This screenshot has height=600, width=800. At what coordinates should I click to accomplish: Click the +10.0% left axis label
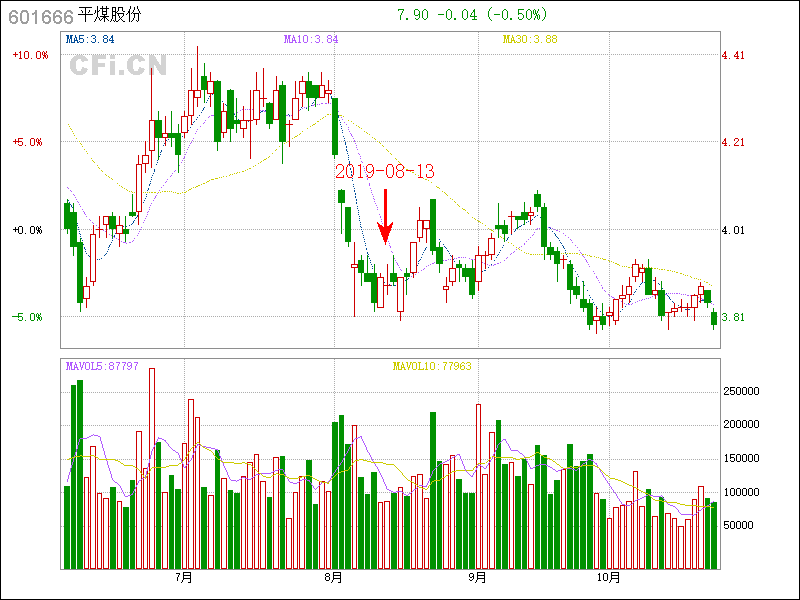30,55
